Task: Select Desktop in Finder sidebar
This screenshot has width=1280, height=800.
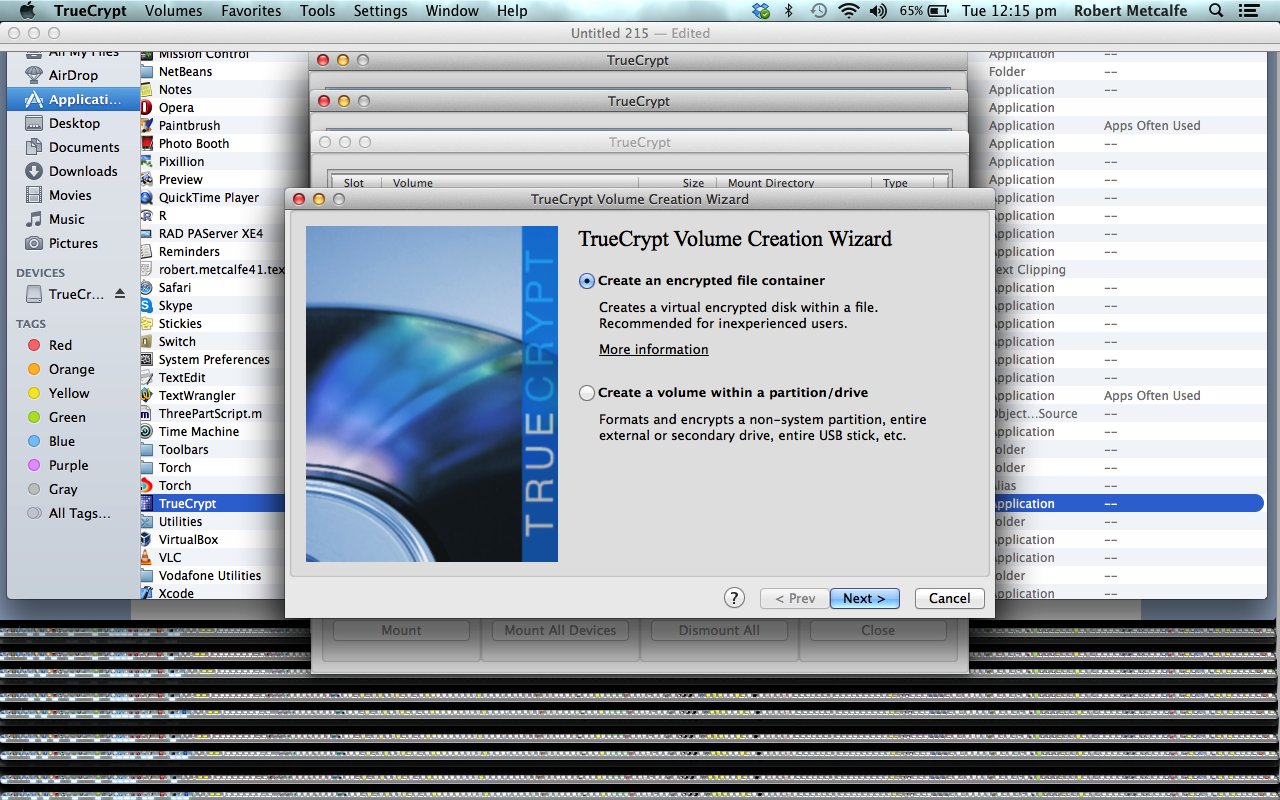Action: point(73,123)
